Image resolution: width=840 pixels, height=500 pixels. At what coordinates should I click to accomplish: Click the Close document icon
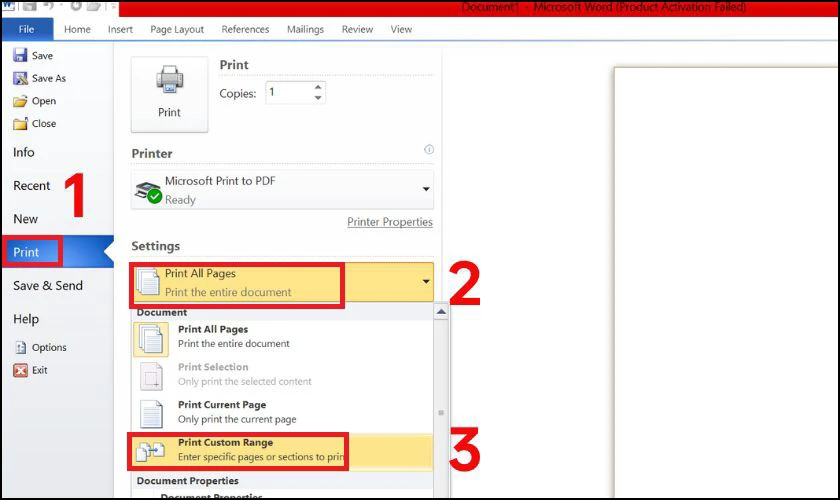coord(20,124)
